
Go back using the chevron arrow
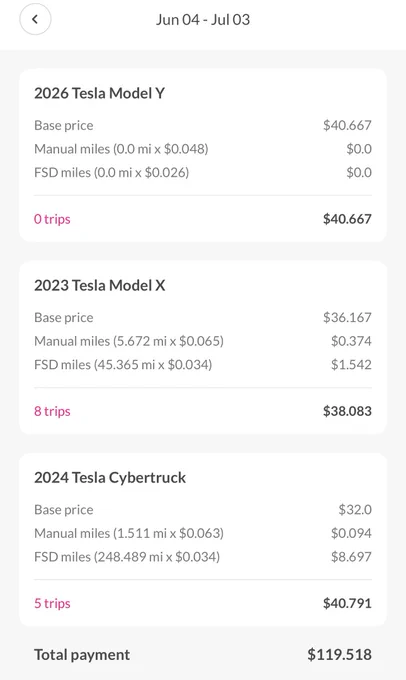[x=35, y=19]
